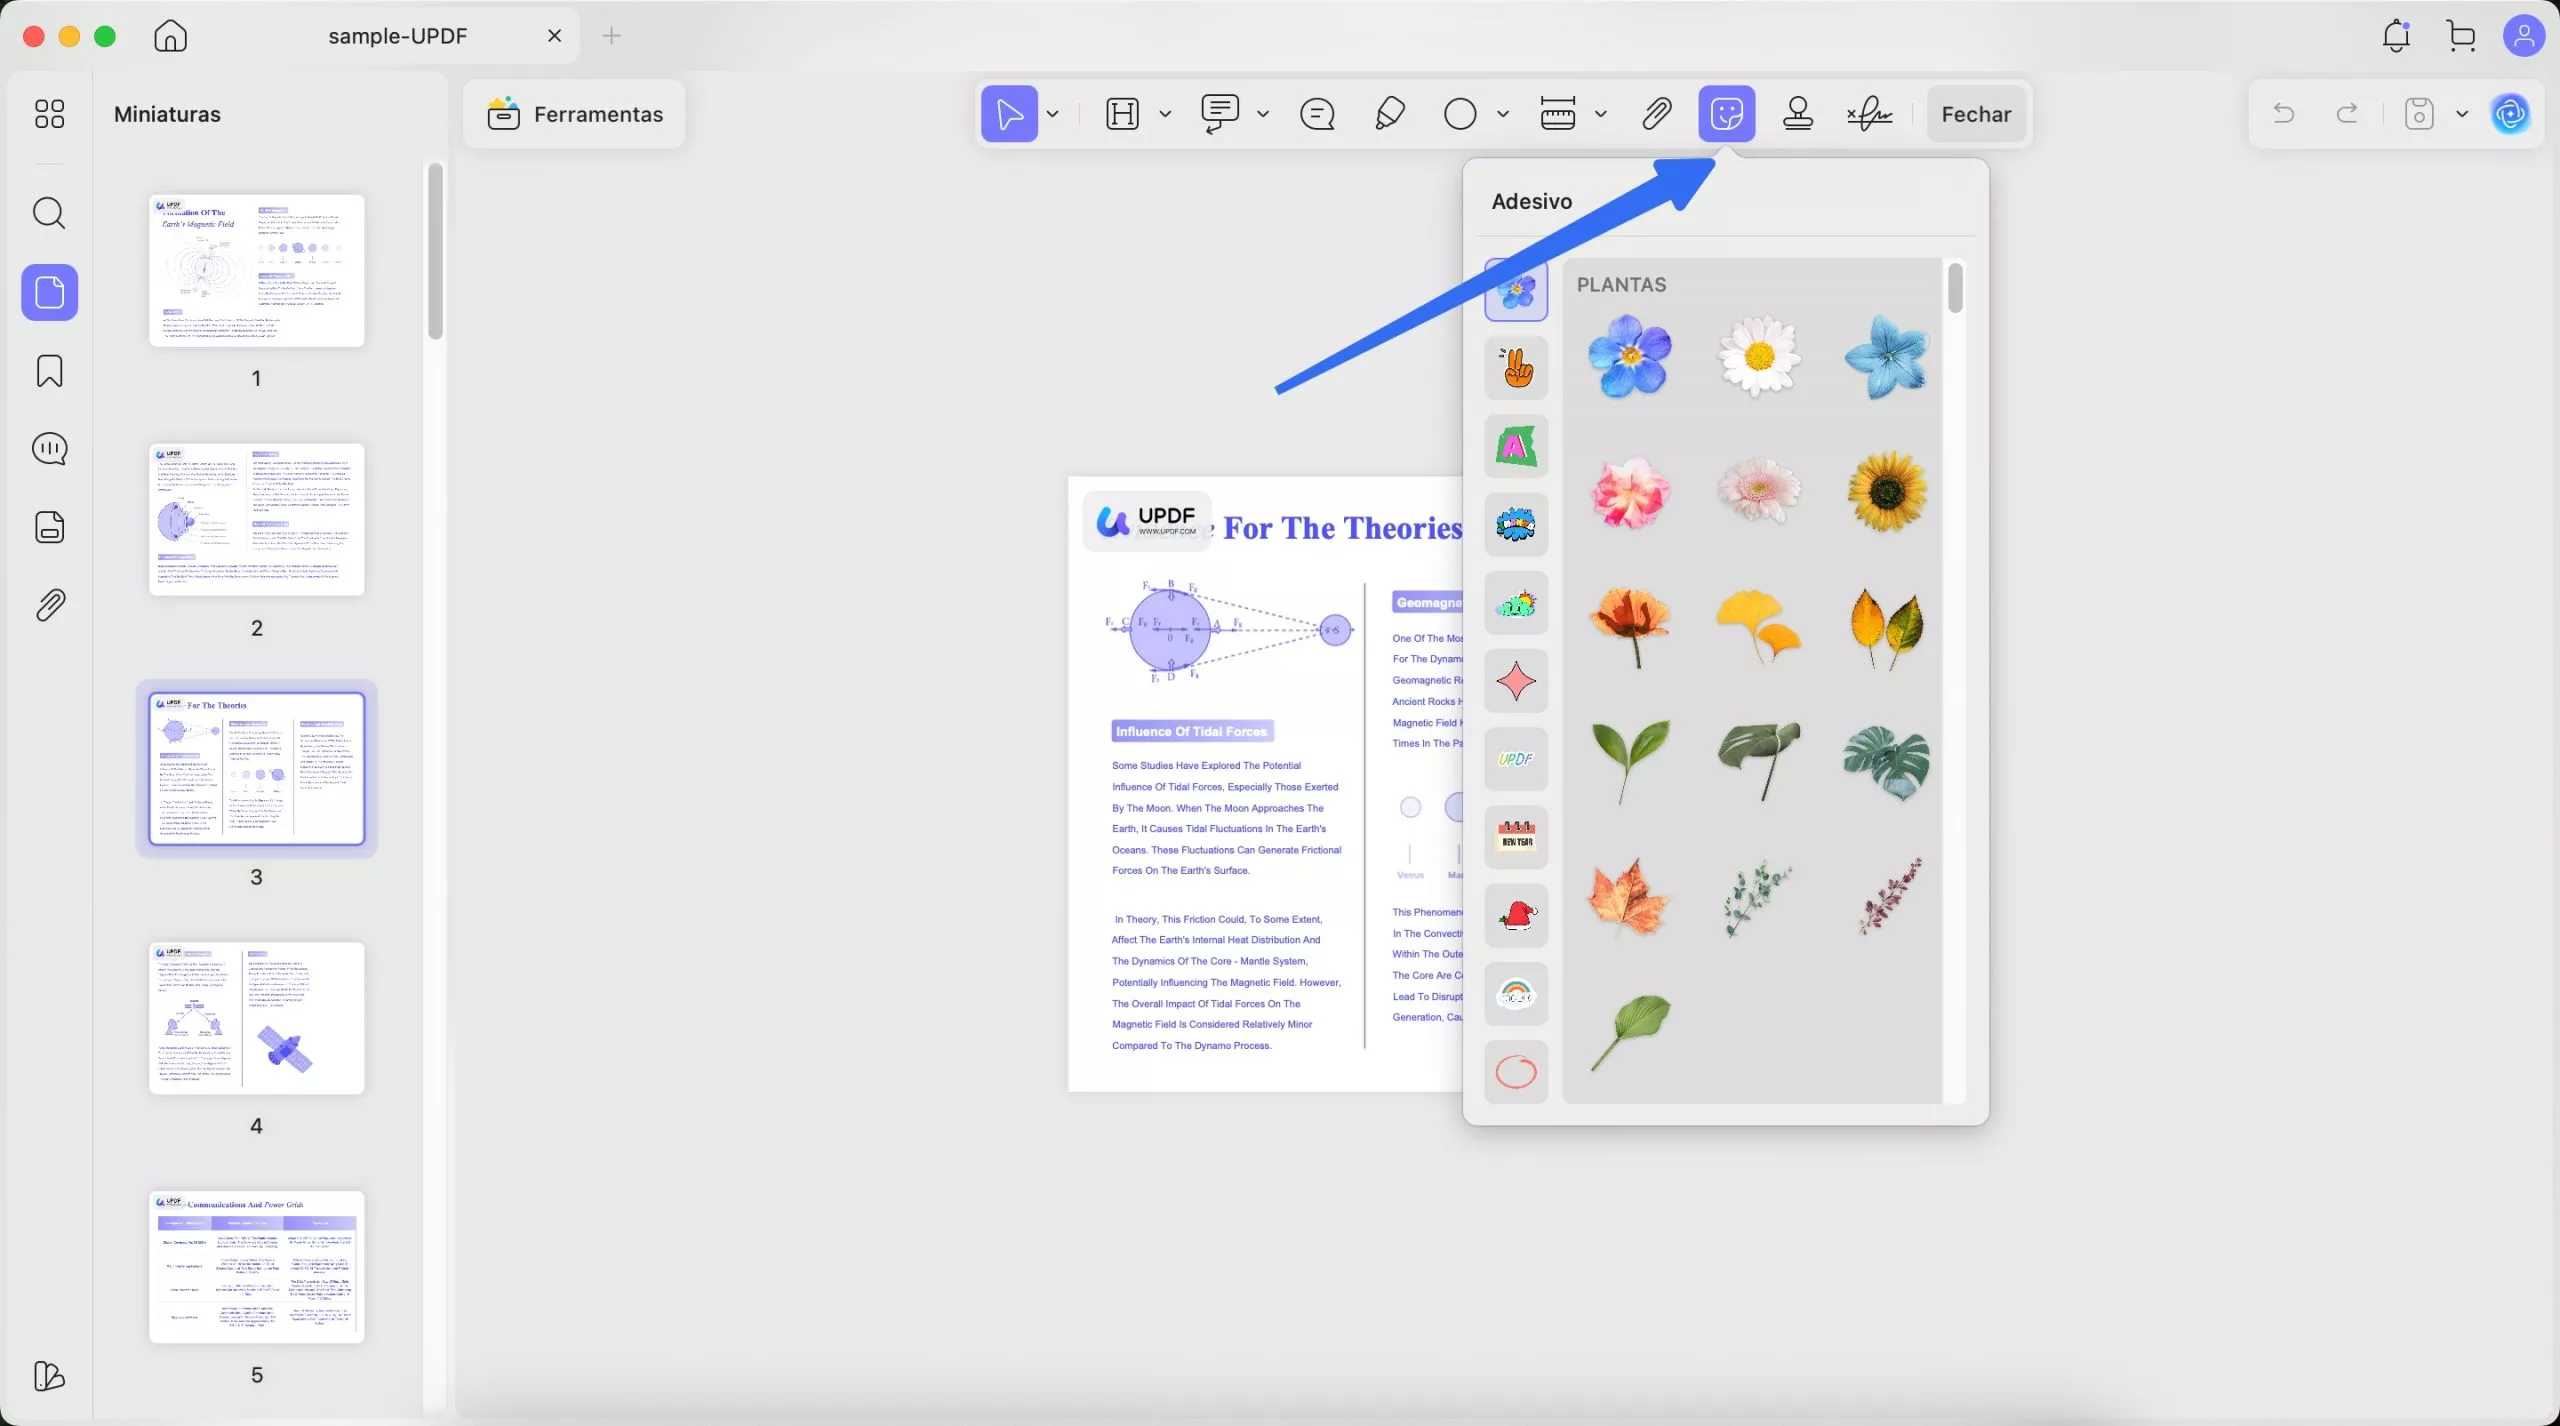Switch to the sample-UPDF tab
Image resolution: width=2560 pixels, height=1426 pixels.
pyautogui.click(x=398, y=36)
